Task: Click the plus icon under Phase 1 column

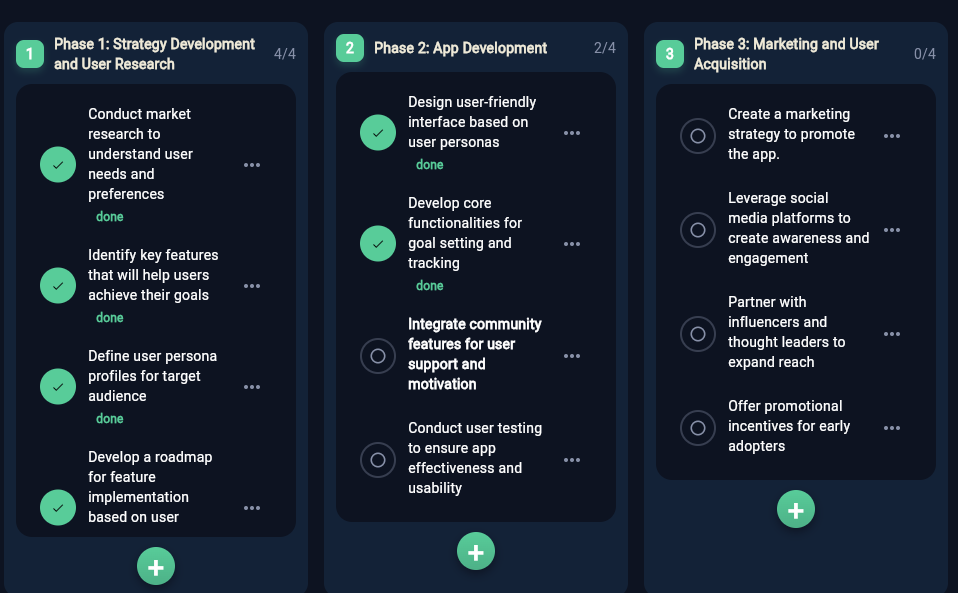Action: [156, 565]
